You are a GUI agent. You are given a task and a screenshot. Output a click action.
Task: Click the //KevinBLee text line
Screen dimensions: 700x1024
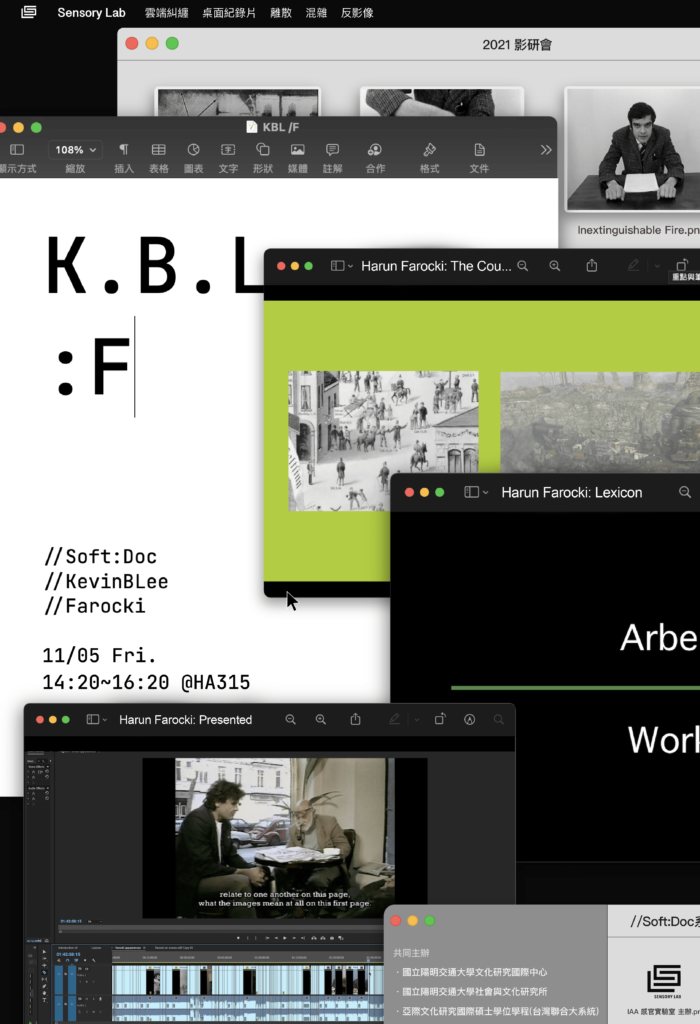pyautogui.click(x=106, y=581)
